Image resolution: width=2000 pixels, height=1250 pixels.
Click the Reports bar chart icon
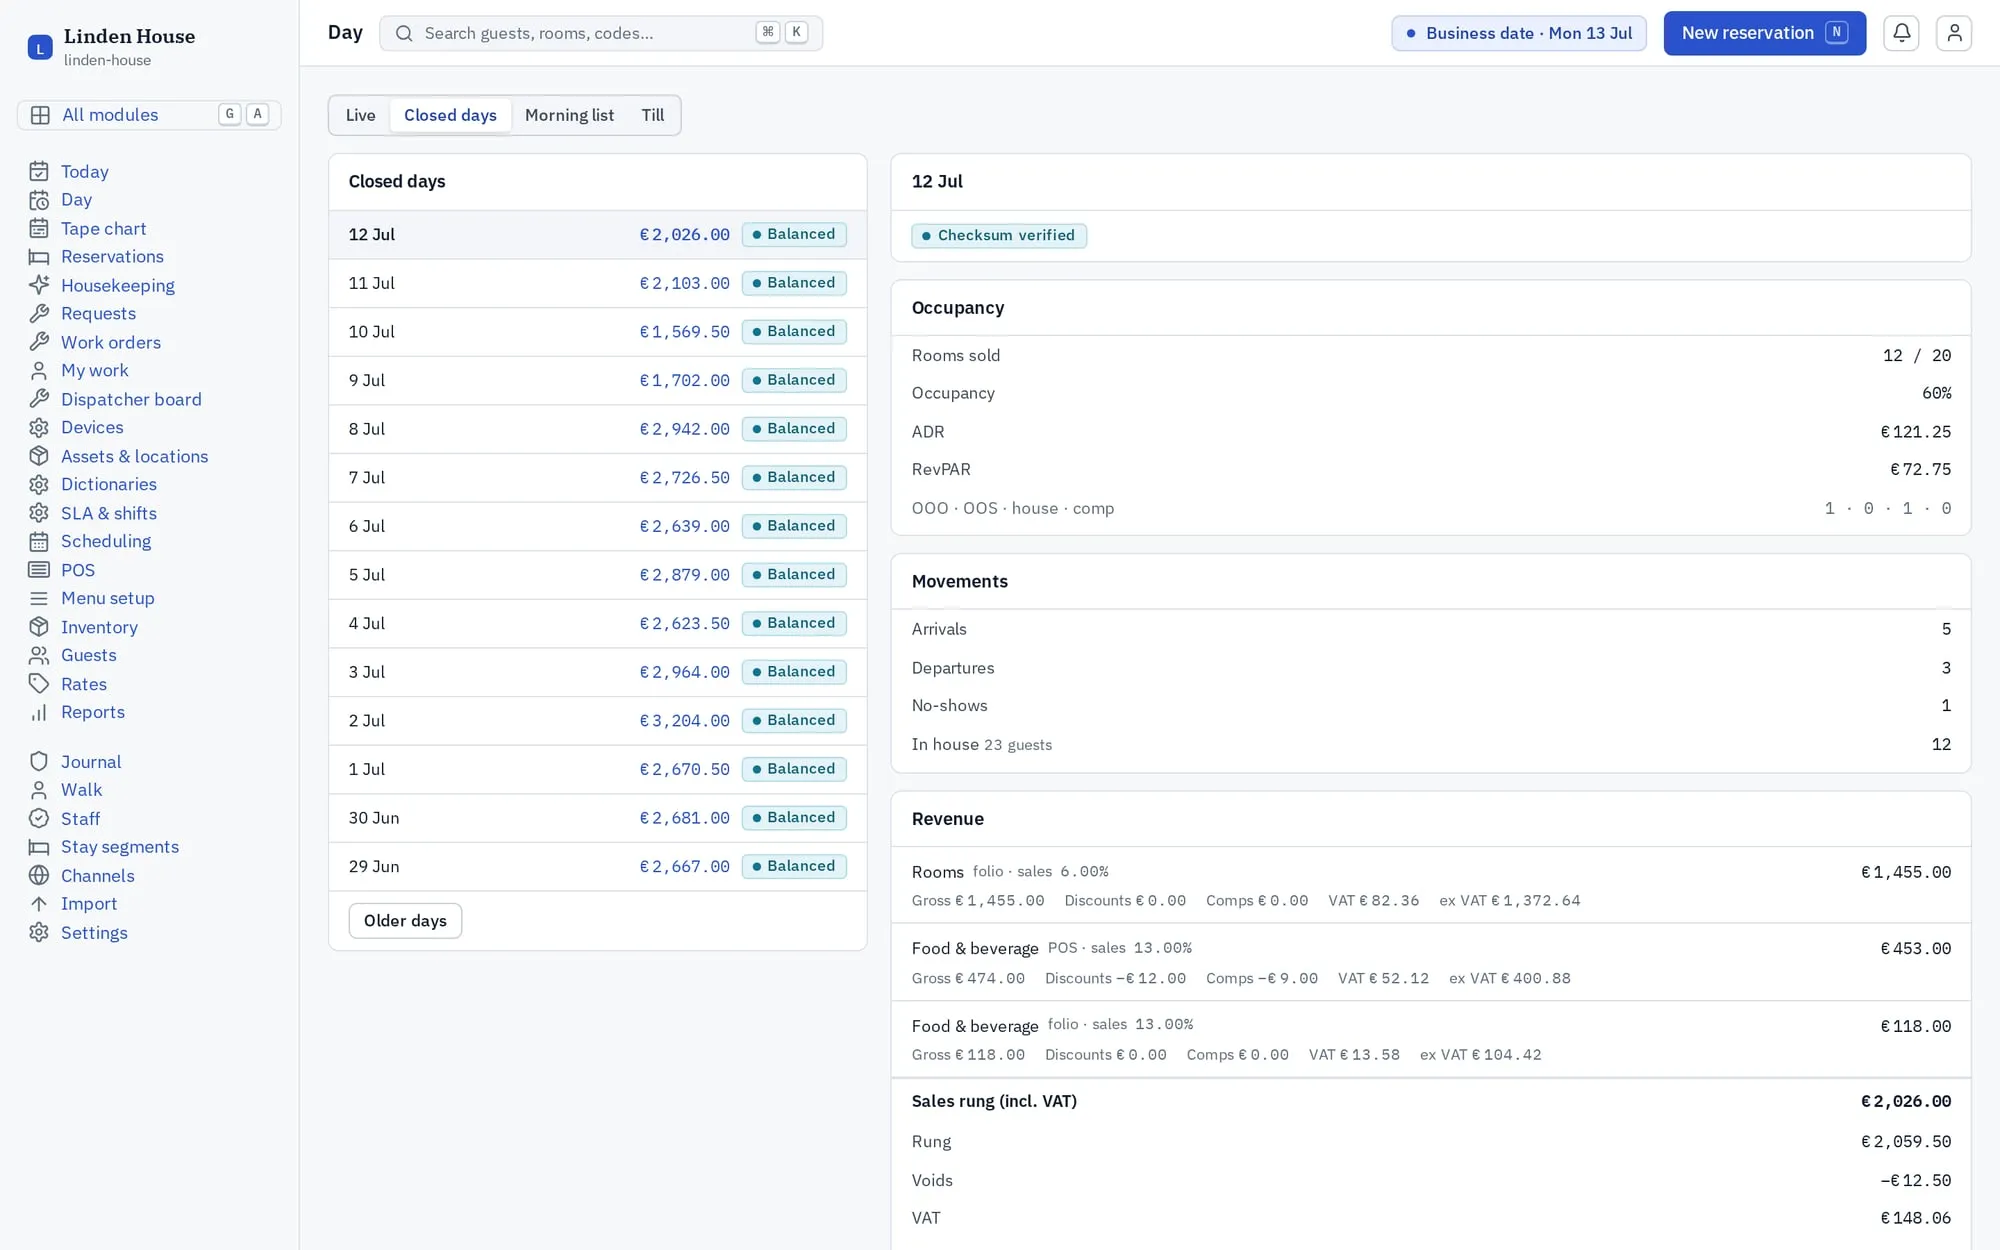click(39, 712)
